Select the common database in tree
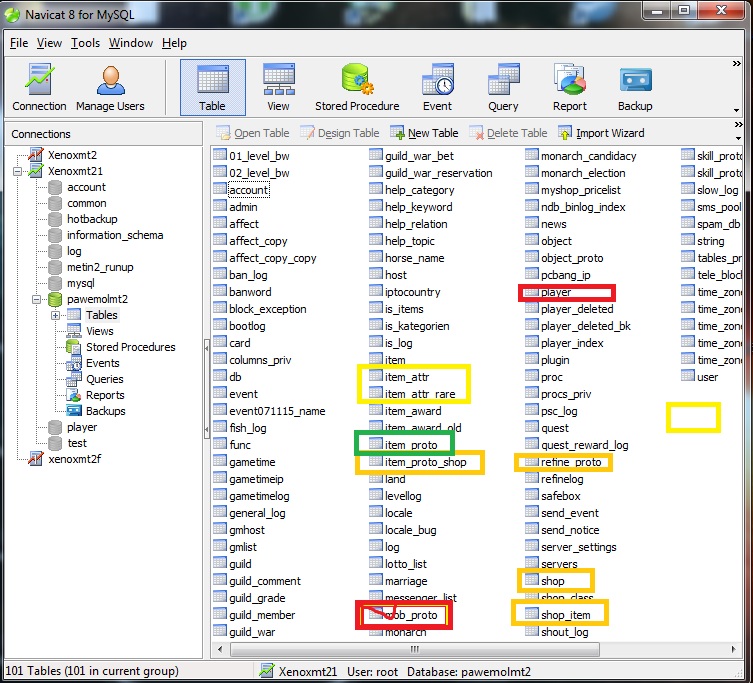Viewport: 753px width, 683px height. click(x=87, y=203)
